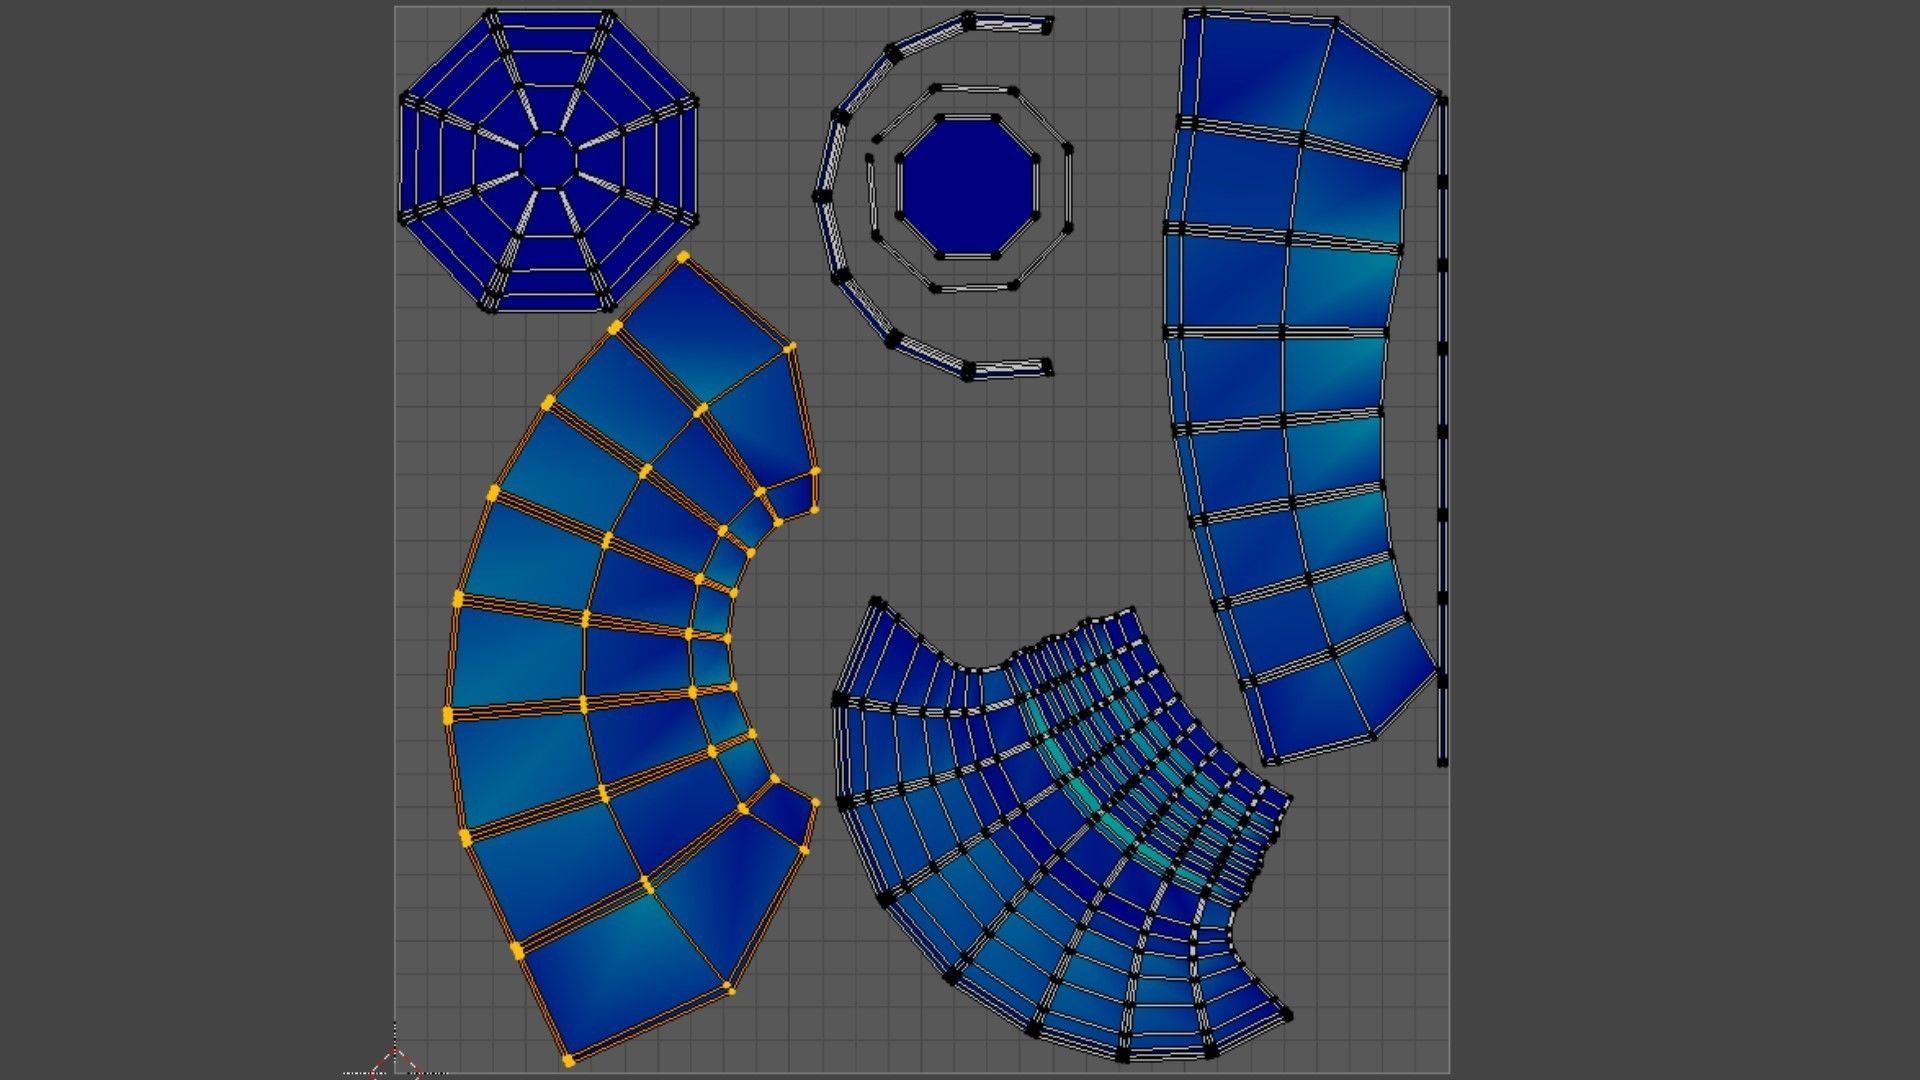Click top edge of thin ring around solid octagon
Image resolution: width=1920 pixels, height=1080 pixels.
click(972, 90)
